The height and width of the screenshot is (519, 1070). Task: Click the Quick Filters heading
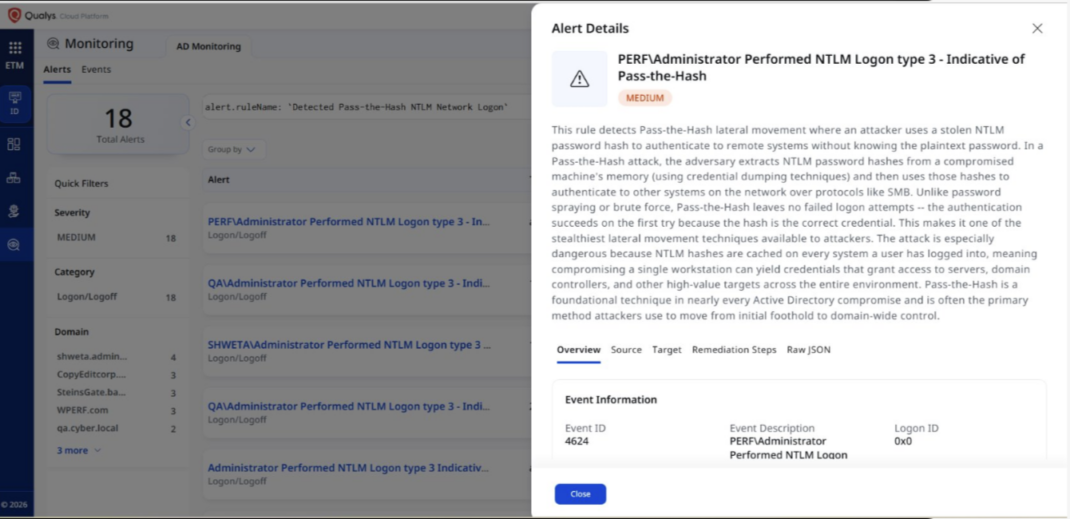(x=81, y=183)
